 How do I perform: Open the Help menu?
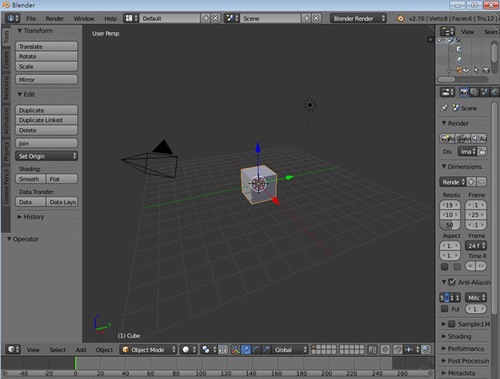click(x=110, y=18)
